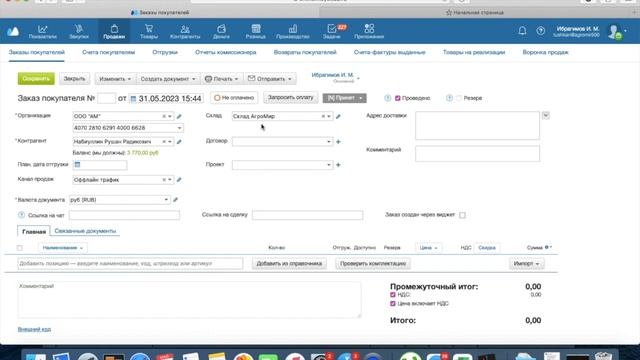The width and height of the screenshot is (640, 360).
Task: Toggle the НДС checkbox in totals
Action: pos(393,294)
